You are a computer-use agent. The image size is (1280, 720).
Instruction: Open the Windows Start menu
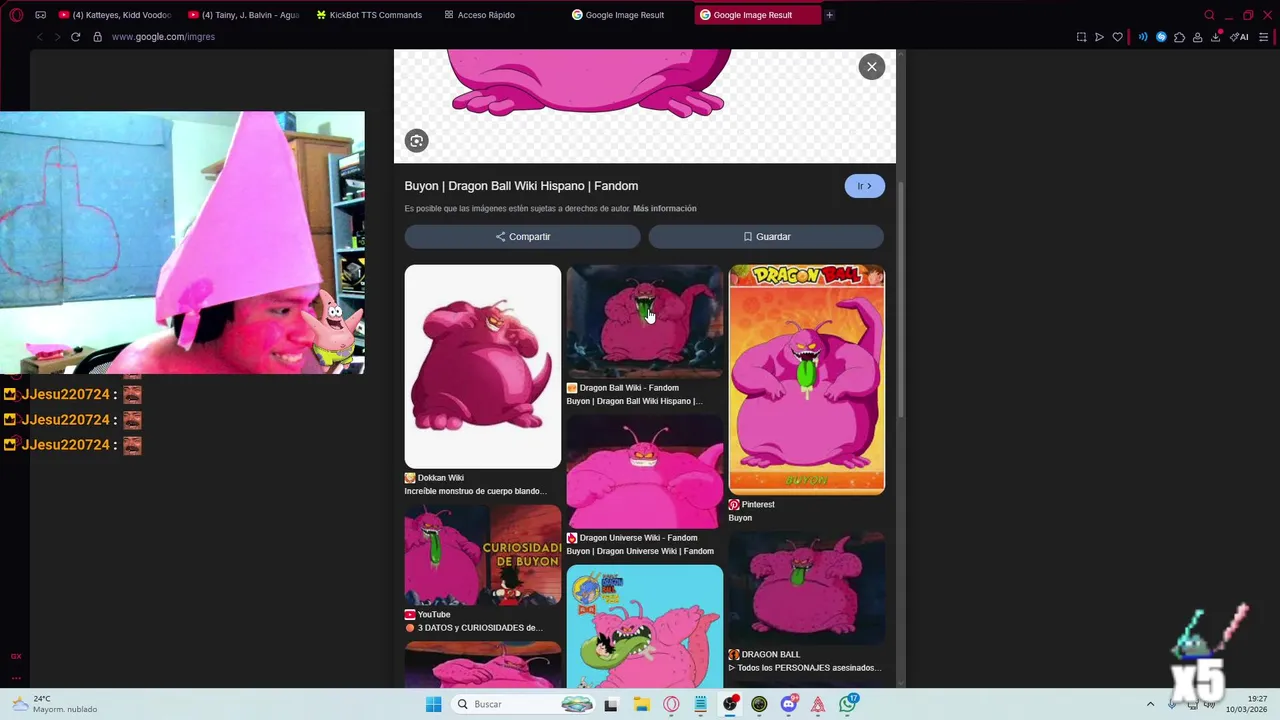433,704
